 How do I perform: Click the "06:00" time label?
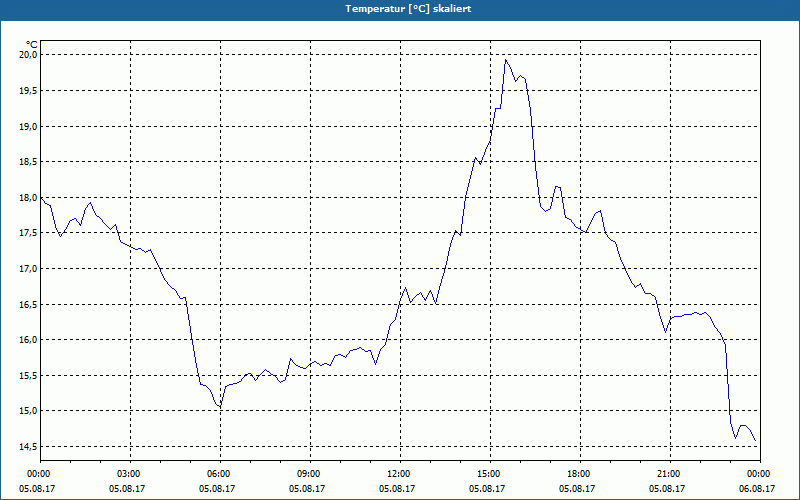tap(220, 474)
